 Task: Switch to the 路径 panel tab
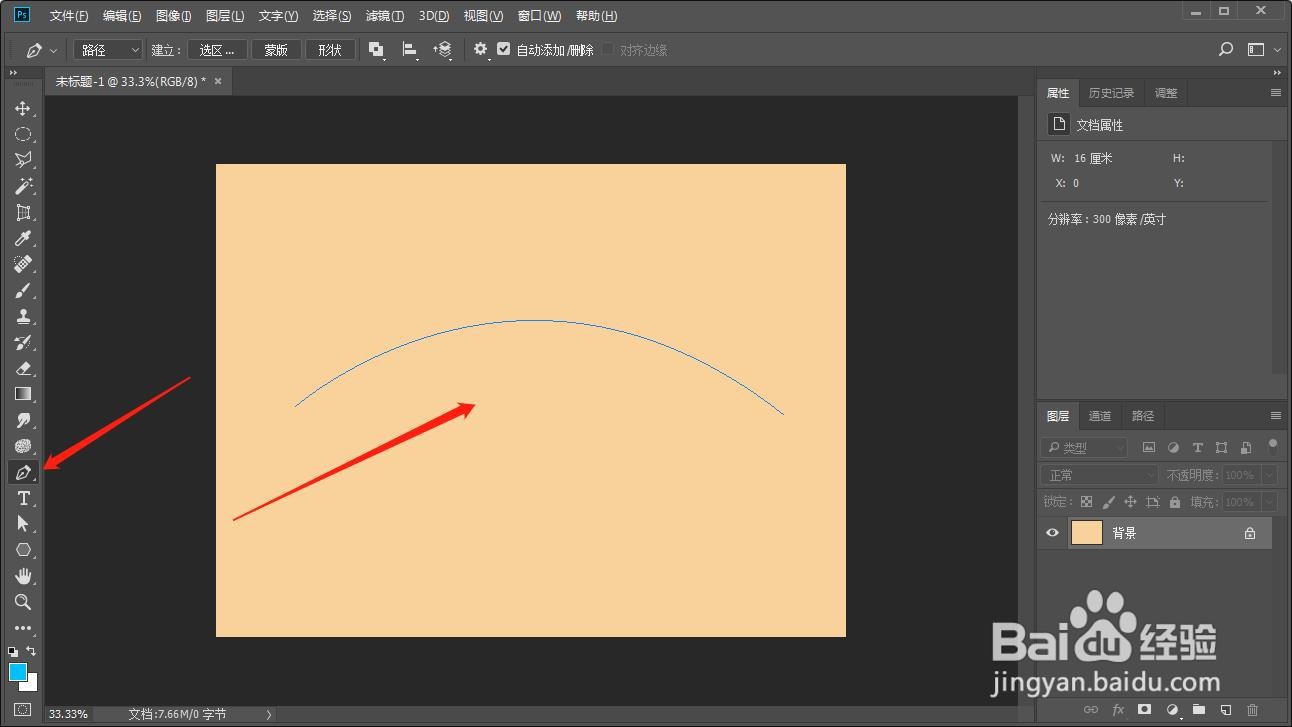coord(1143,416)
